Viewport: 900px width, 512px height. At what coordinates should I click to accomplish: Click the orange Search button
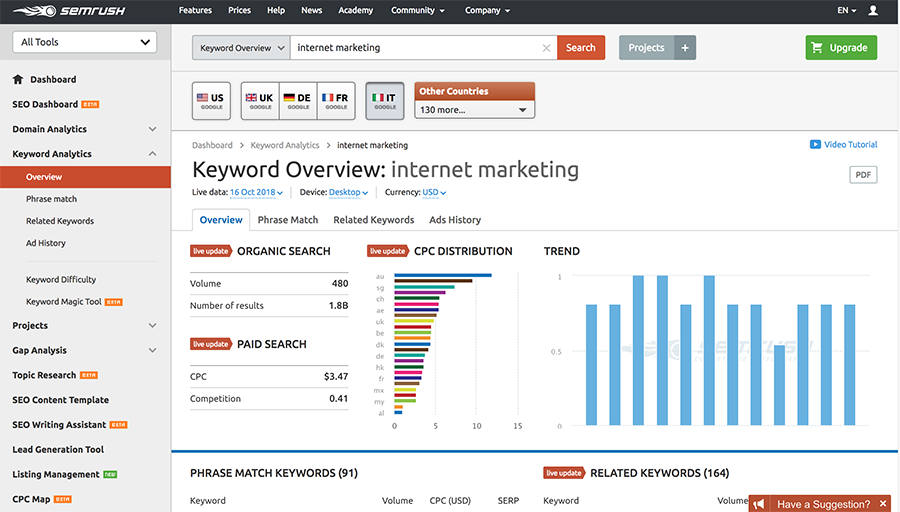(581, 48)
